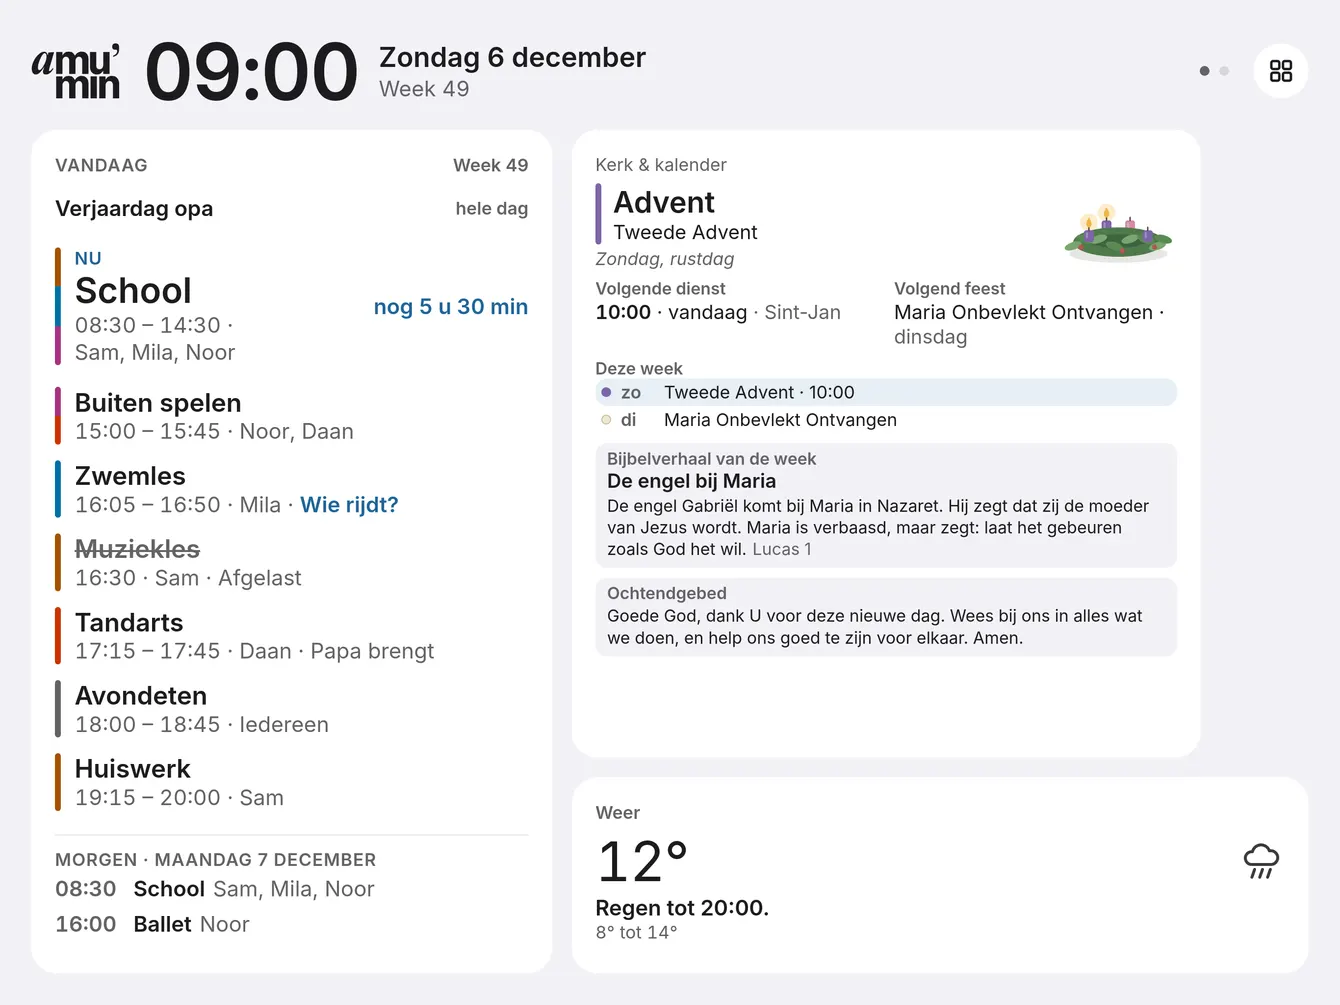Switch to the second page dot
Viewport: 1340px width, 1005px height.
(x=1224, y=71)
